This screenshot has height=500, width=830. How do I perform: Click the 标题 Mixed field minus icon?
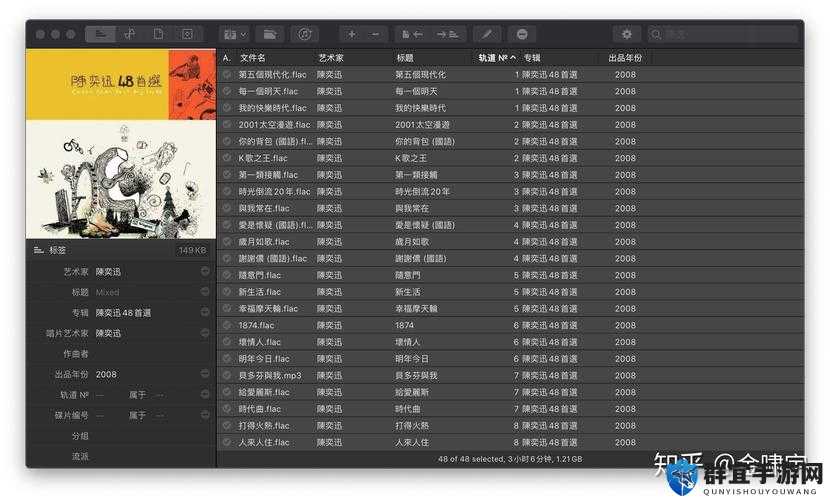tap(205, 292)
